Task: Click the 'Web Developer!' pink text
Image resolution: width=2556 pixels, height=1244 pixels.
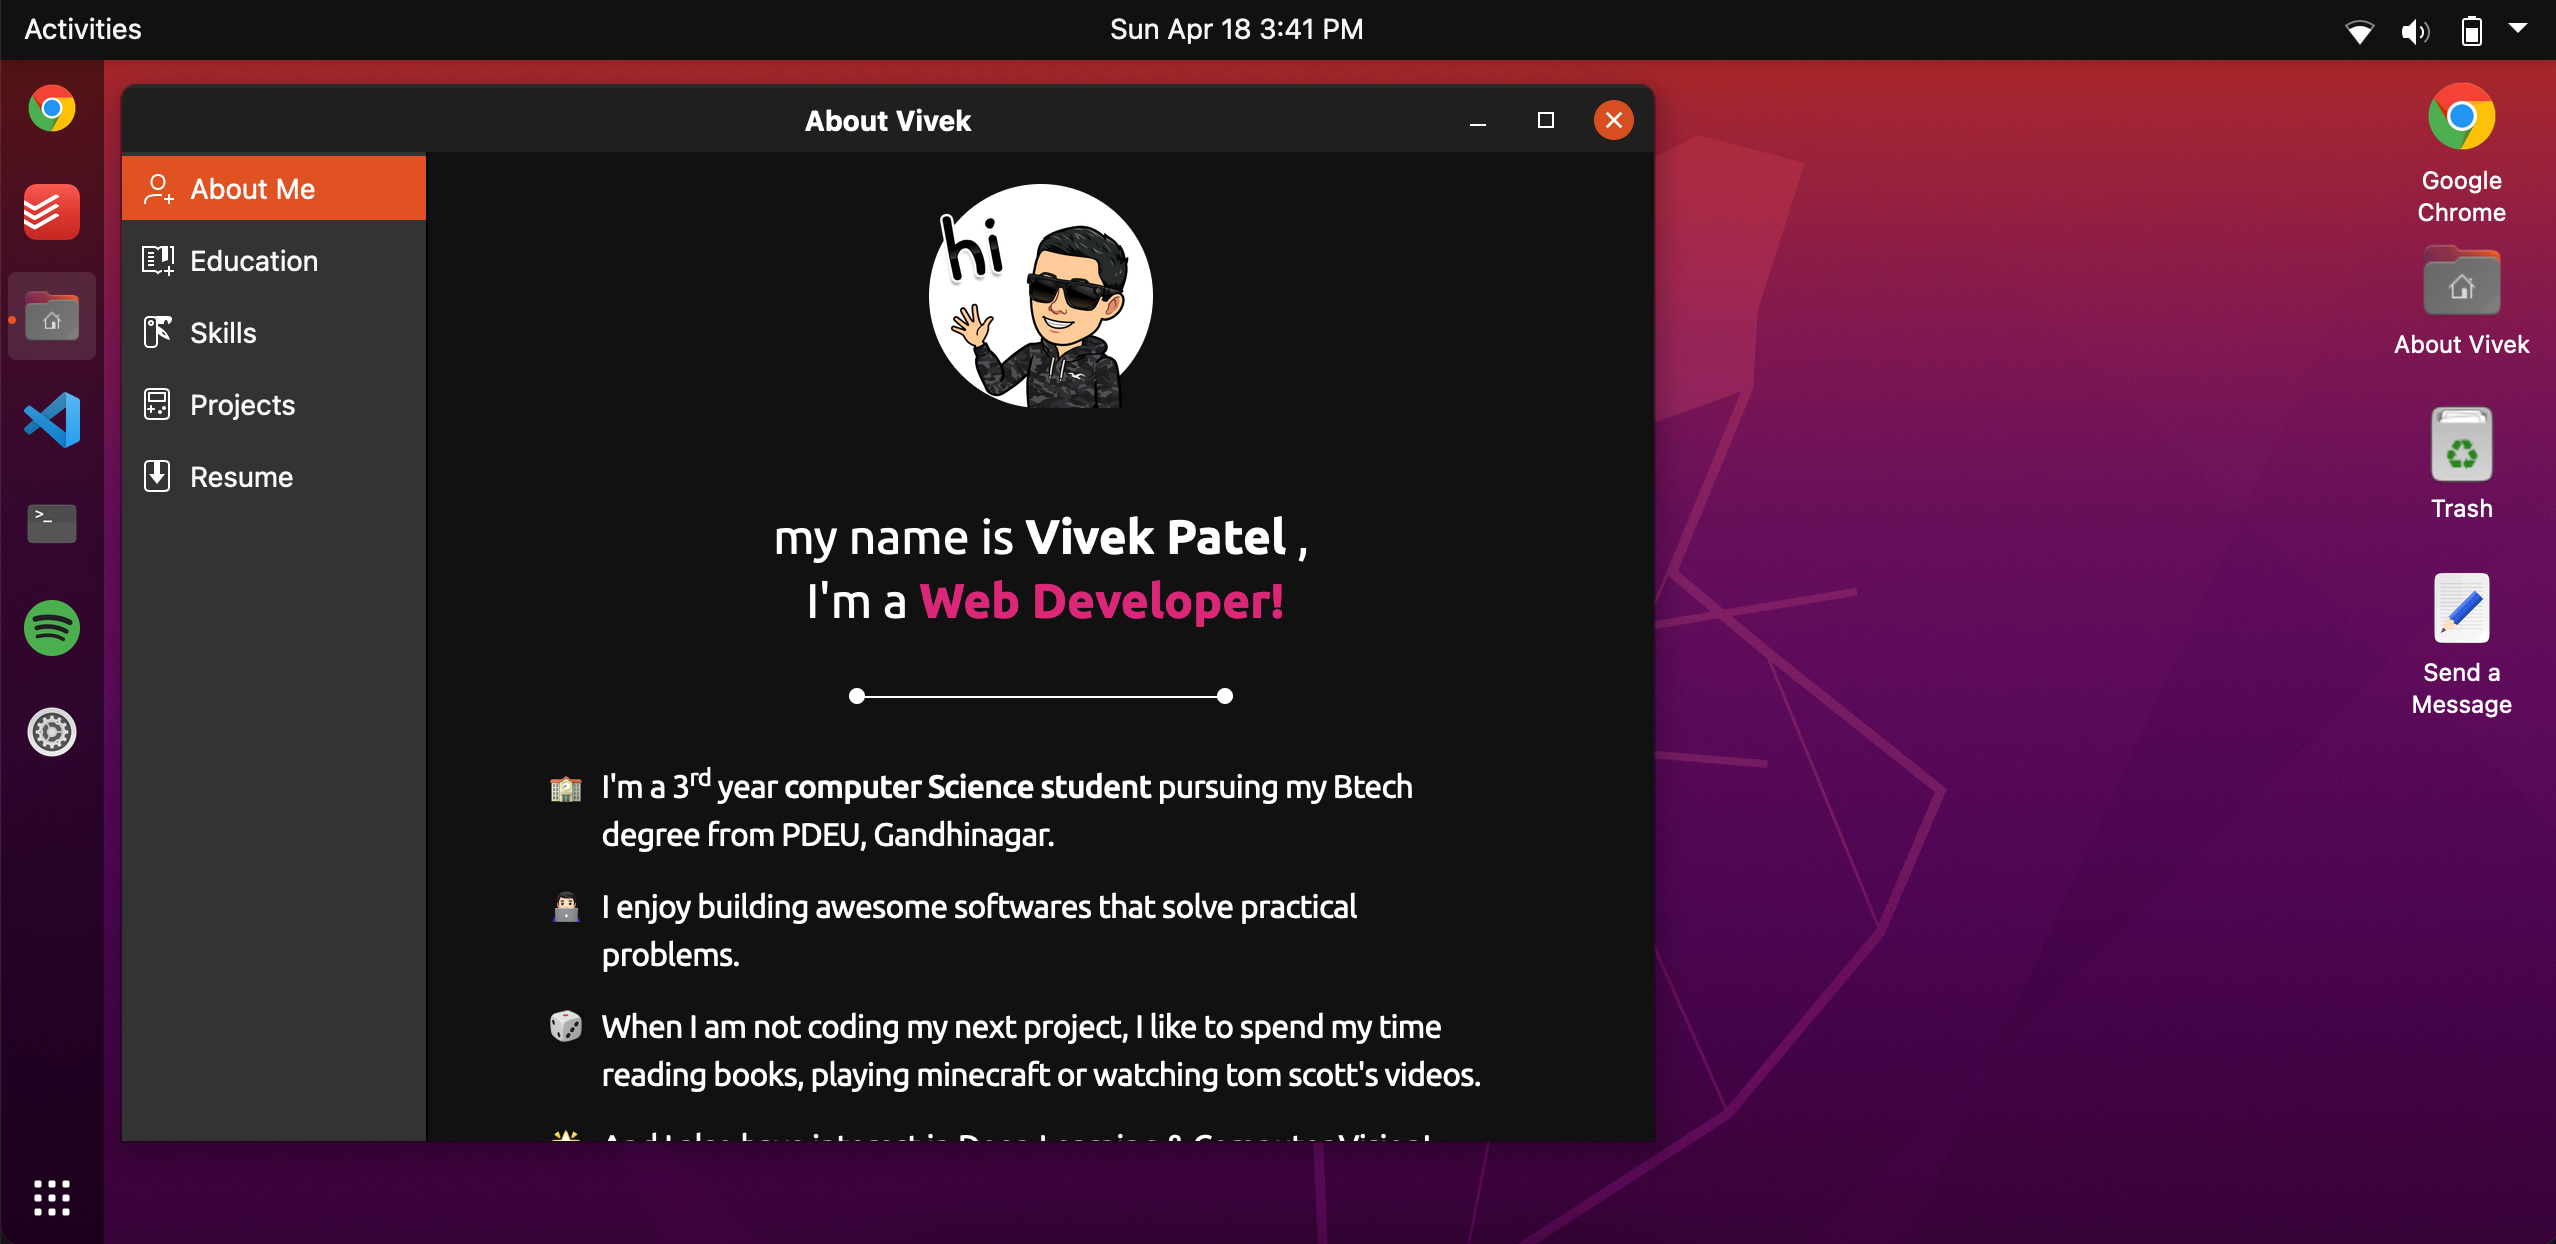Action: pyautogui.click(x=1101, y=601)
